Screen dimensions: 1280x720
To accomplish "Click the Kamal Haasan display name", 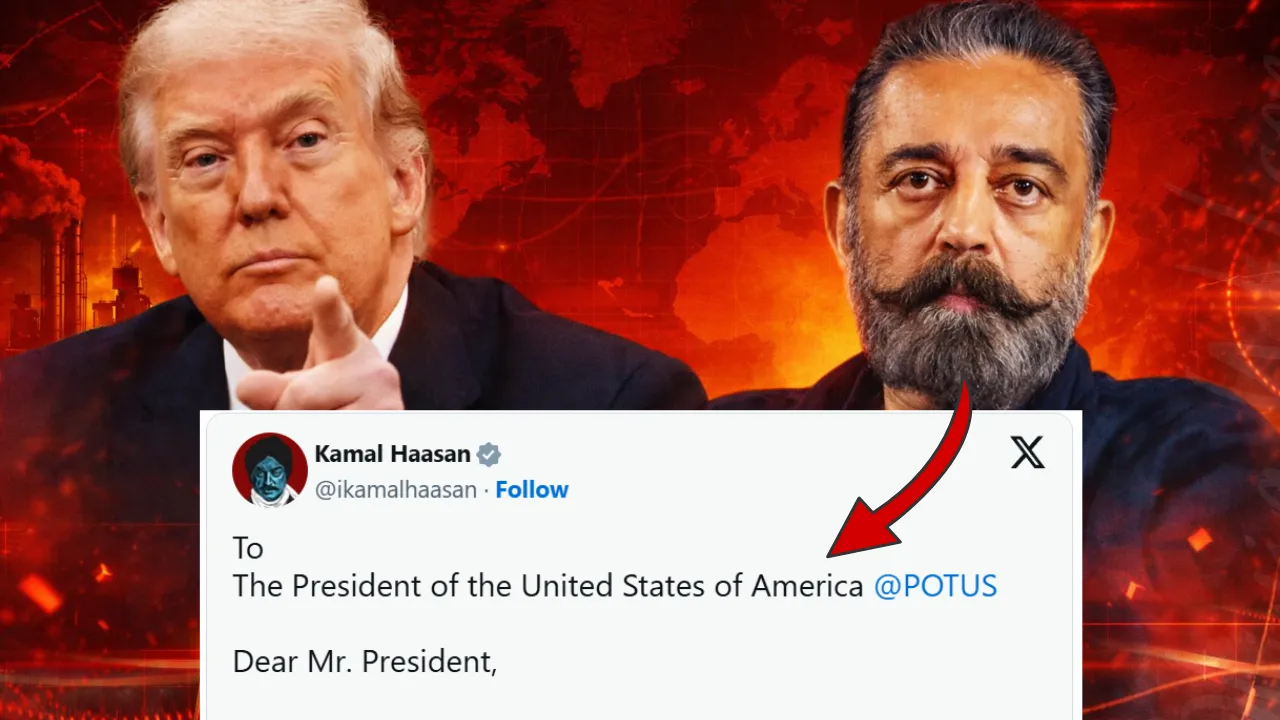I will (392, 454).
